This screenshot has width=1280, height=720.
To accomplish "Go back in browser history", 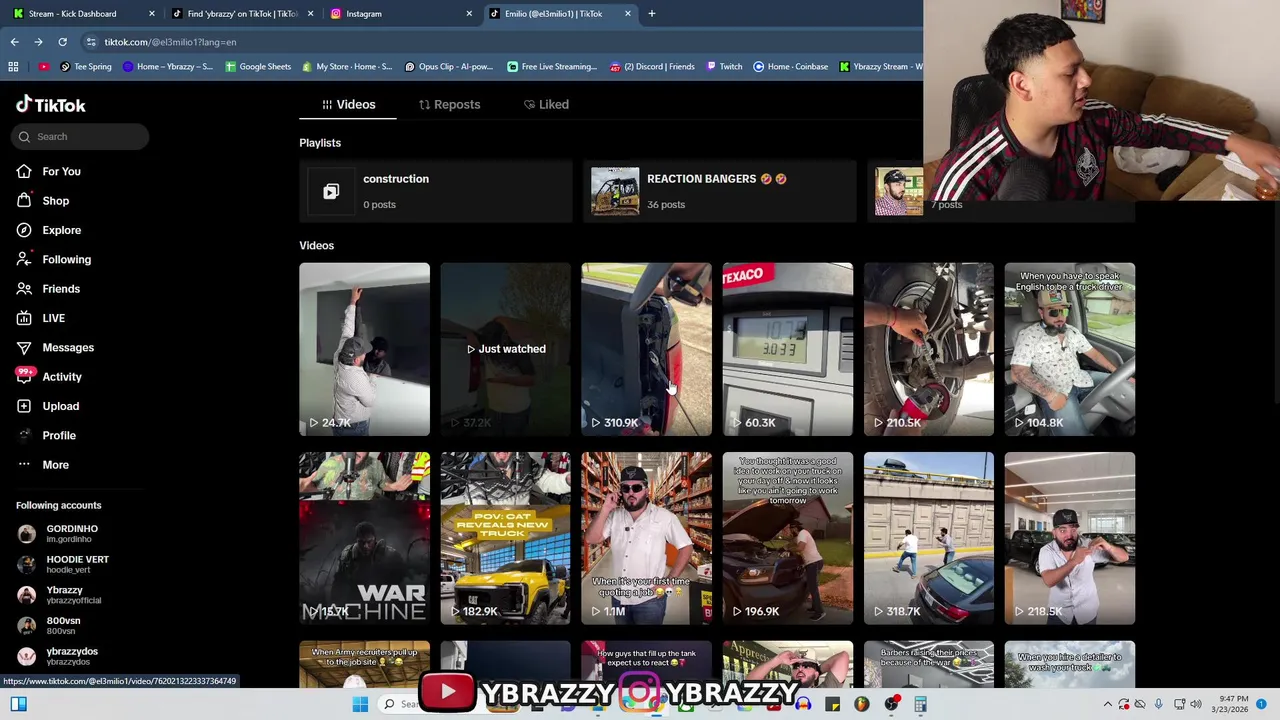I will (15, 42).
